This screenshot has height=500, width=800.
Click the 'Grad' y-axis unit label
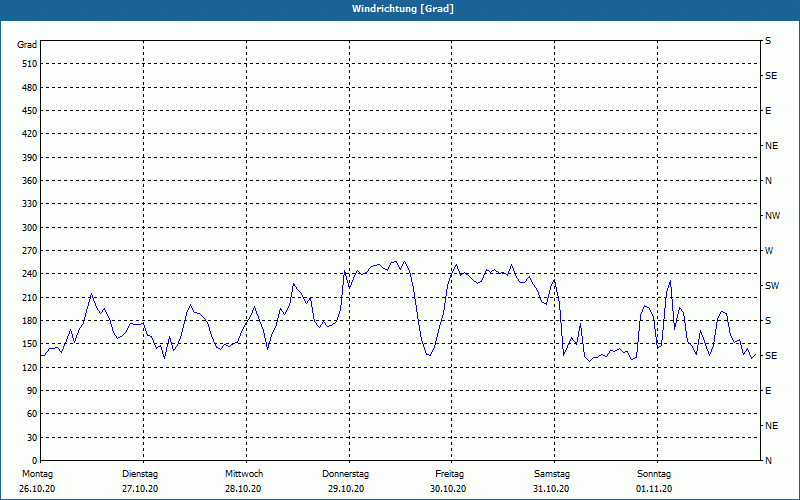coord(27,45)
